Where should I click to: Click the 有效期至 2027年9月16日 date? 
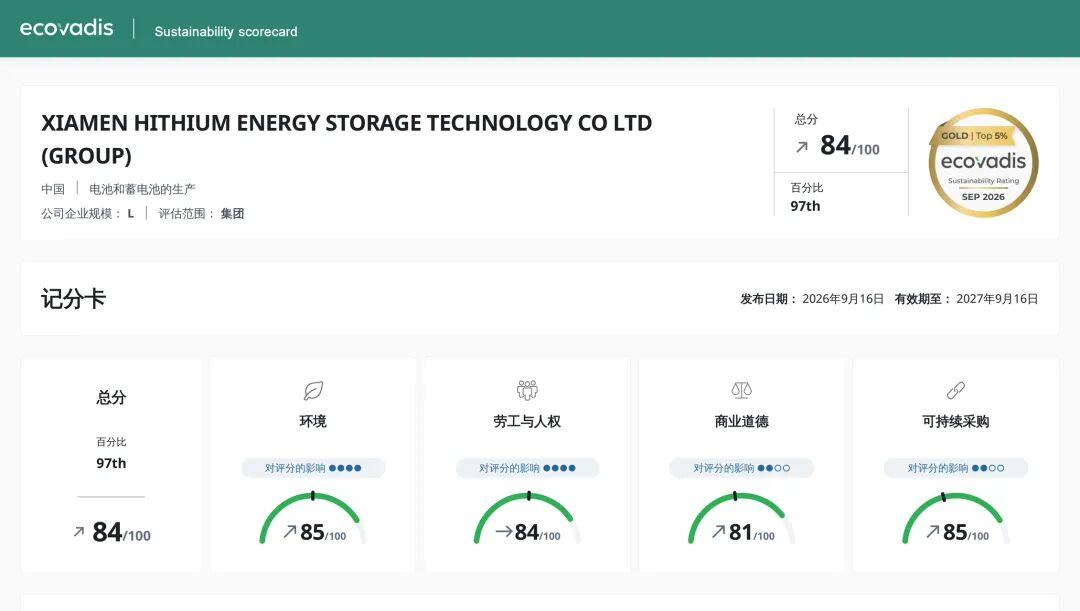(x=966, y=299)
